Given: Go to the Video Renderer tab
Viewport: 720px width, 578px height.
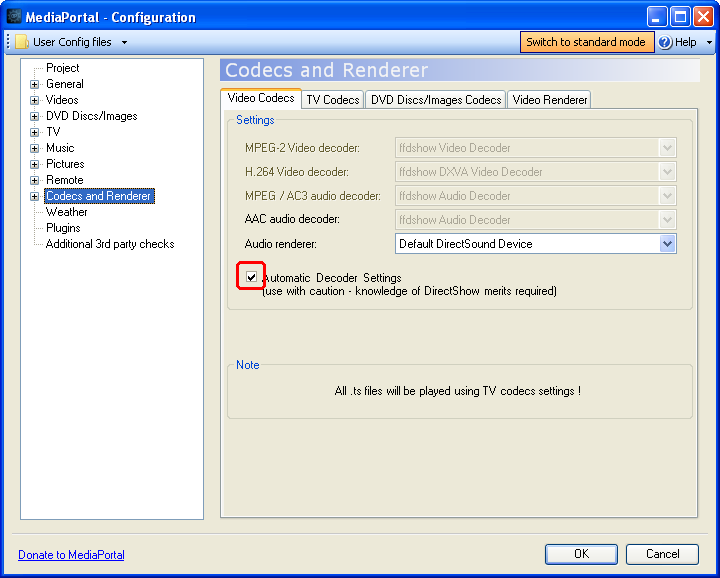Looking at the screenshot, I should 549,100.
